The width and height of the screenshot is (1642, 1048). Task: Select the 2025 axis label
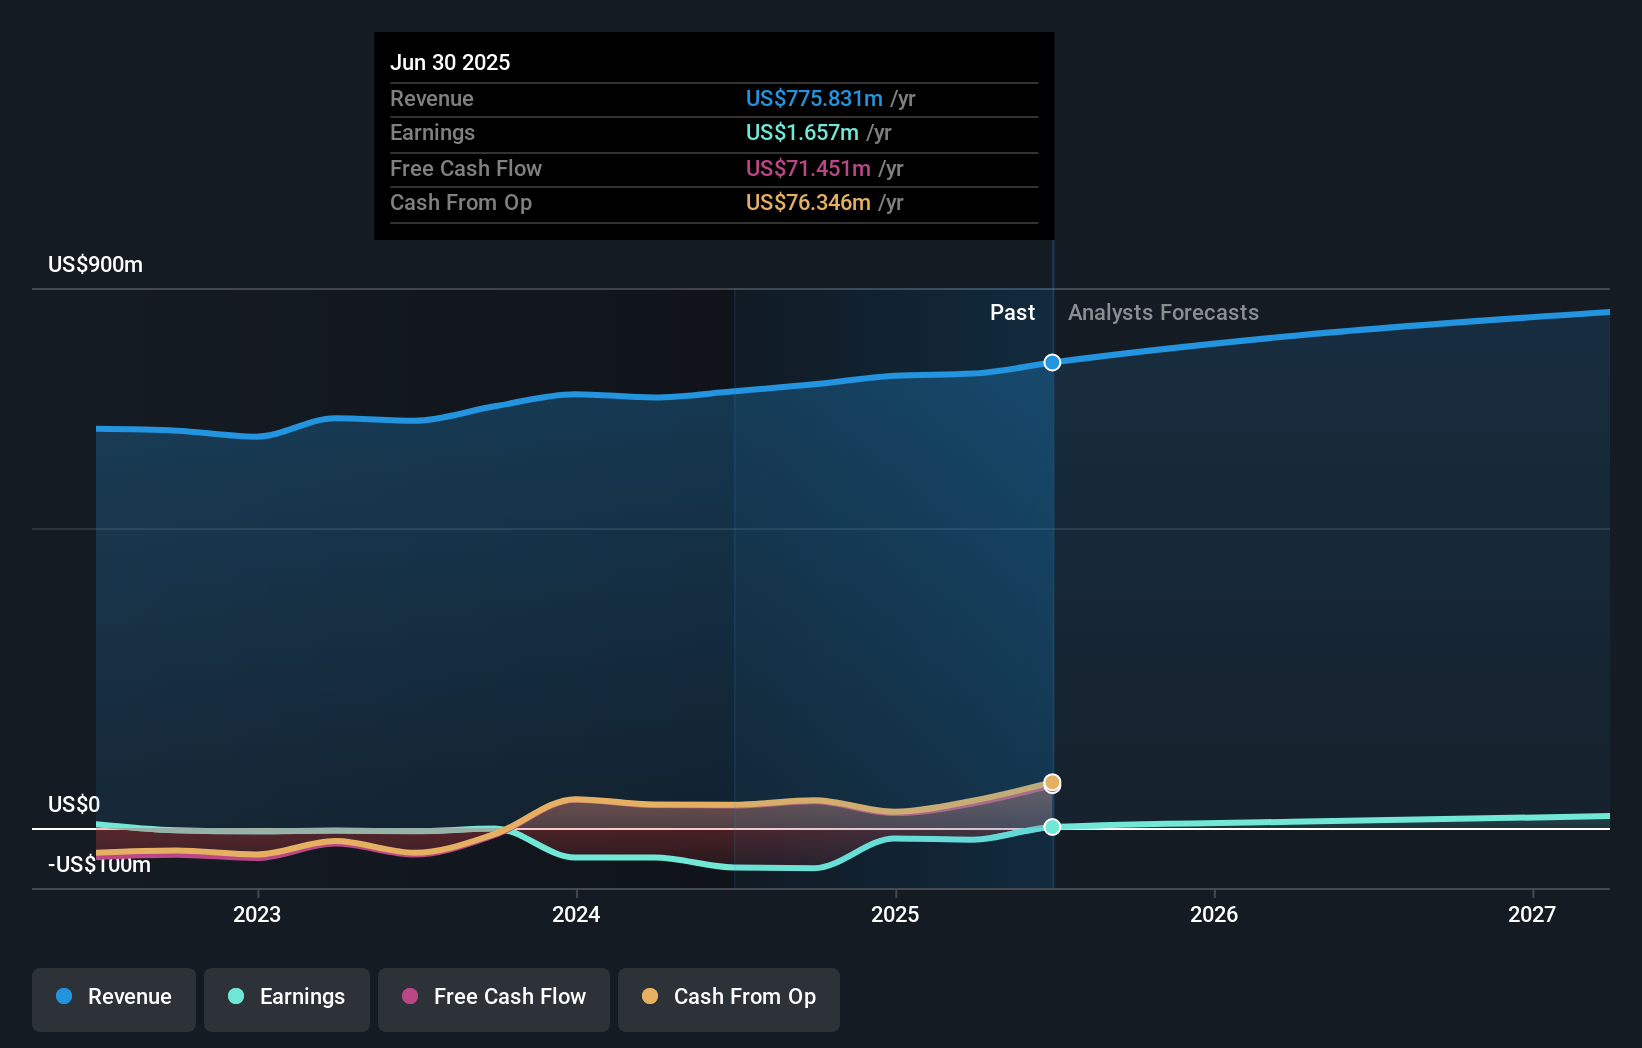point(896,913)
